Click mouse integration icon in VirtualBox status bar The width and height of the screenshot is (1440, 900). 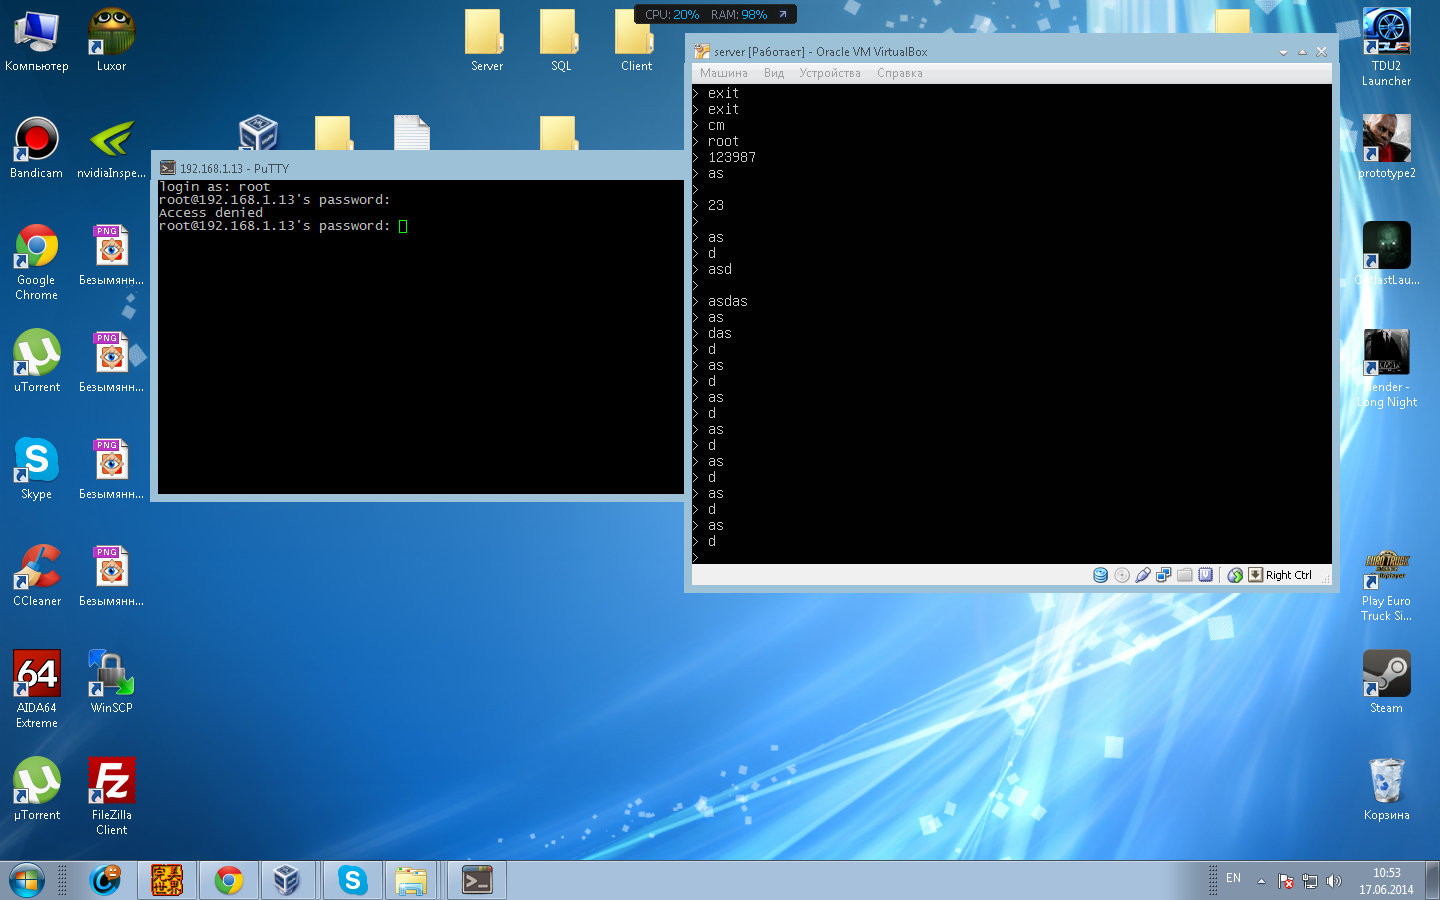click(x=1235, y=575)
